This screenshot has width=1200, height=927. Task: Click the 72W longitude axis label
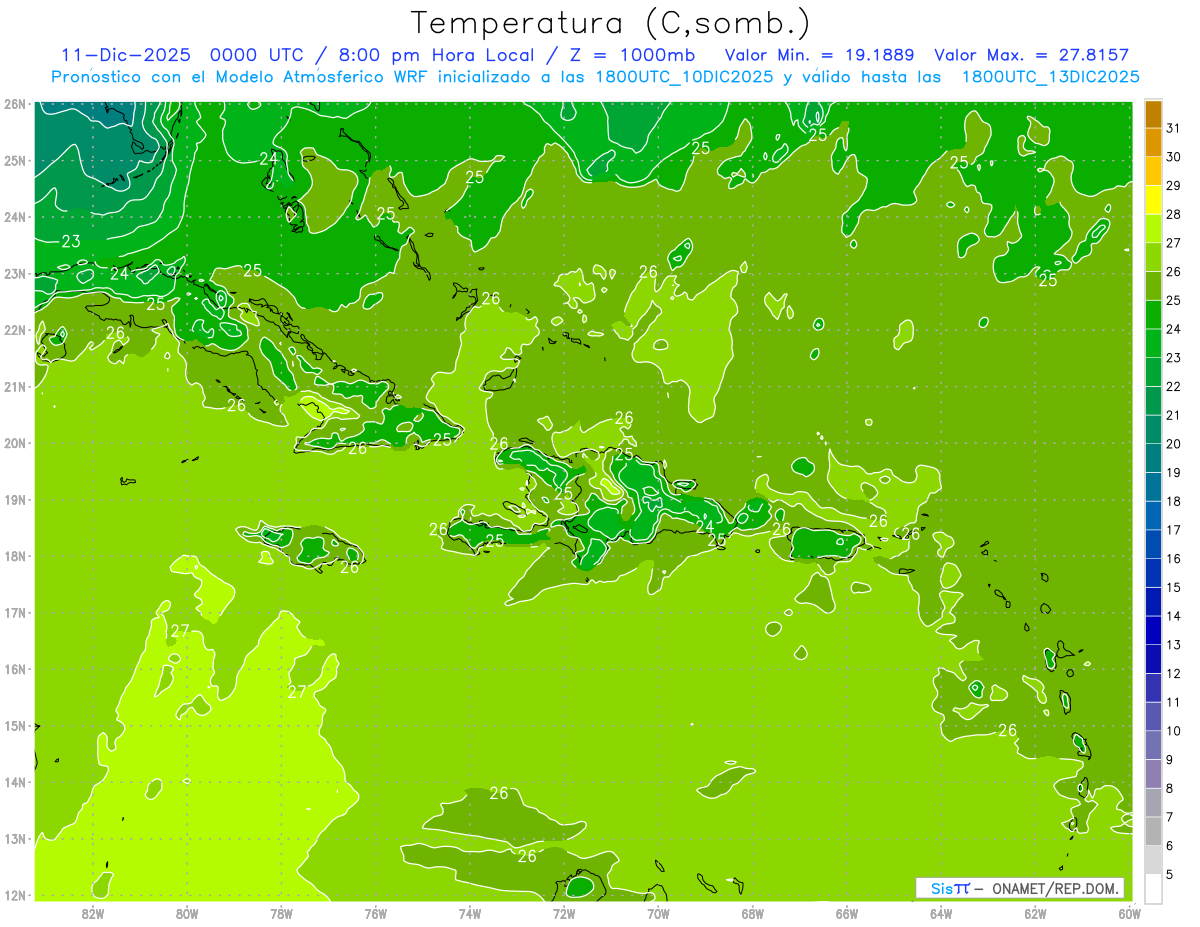tap(564, 913)
